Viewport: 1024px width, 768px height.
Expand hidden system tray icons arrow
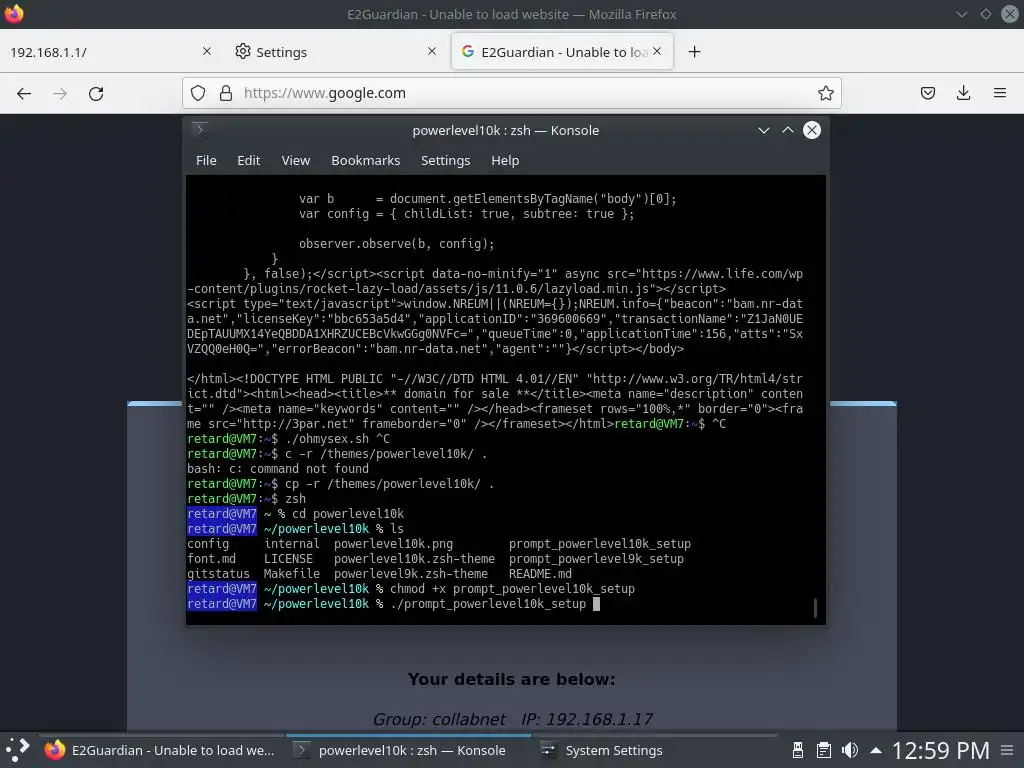point(876,750)
